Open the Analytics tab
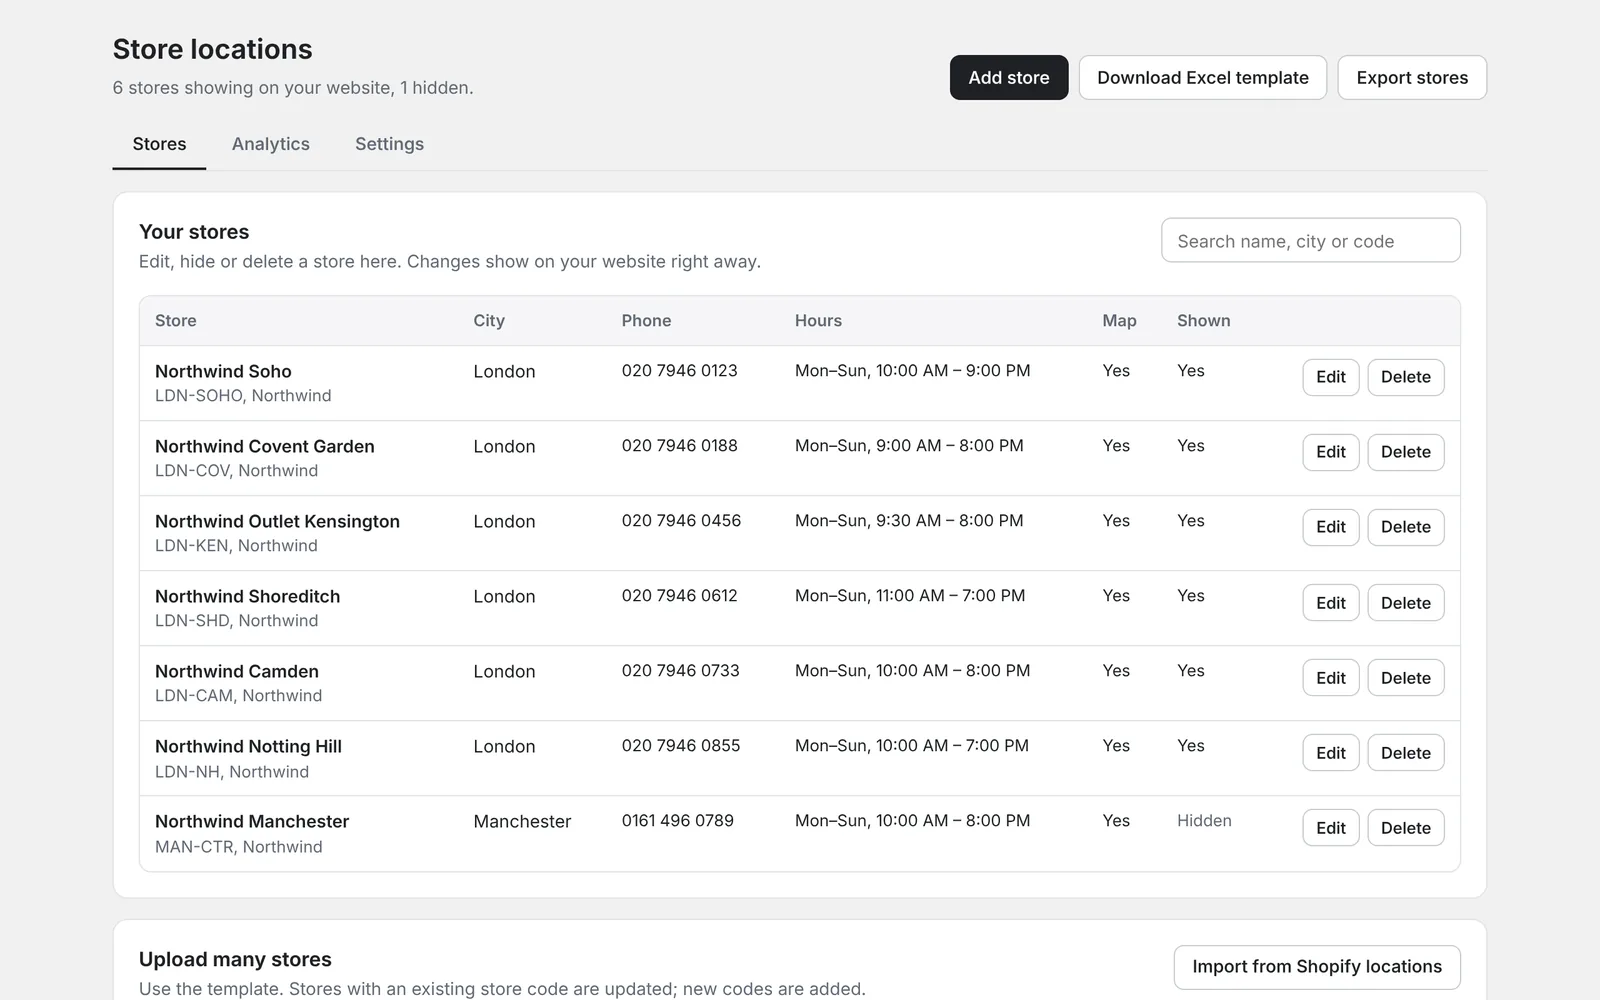The width and height of the screenshot is (1600, 1000). (271, 144)
